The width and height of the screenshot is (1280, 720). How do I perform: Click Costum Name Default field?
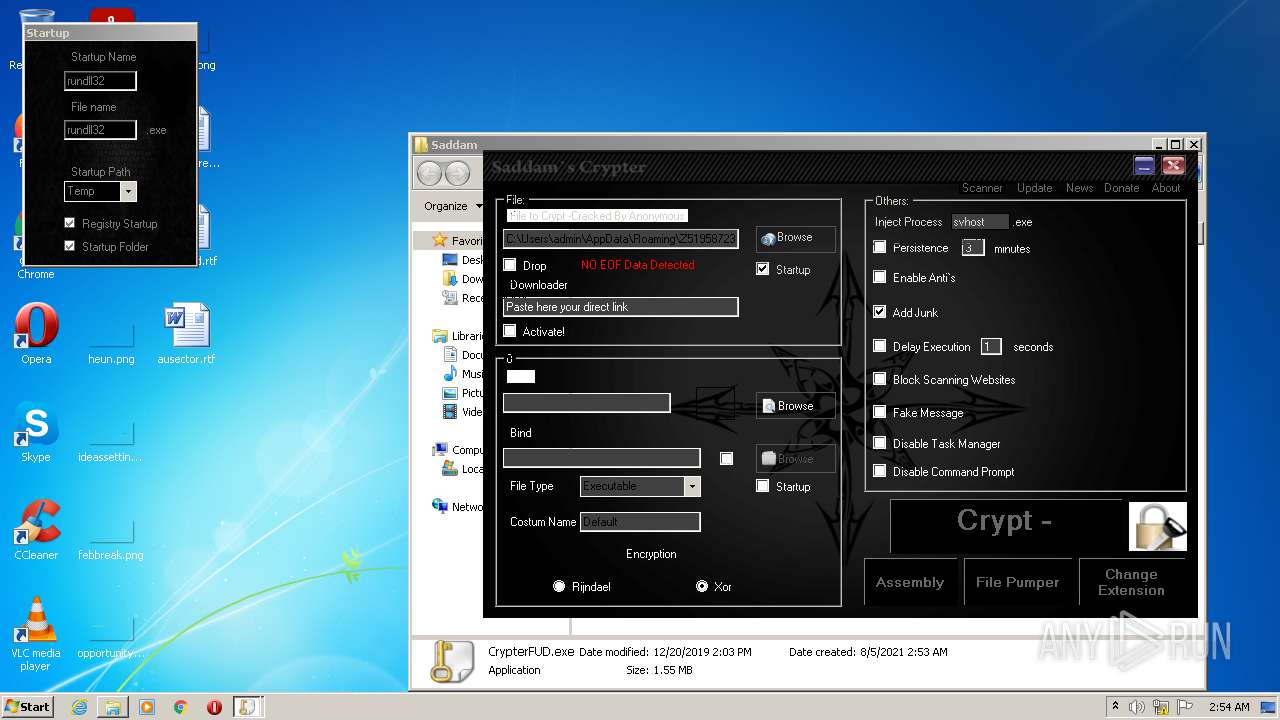[x=640, y=522]
